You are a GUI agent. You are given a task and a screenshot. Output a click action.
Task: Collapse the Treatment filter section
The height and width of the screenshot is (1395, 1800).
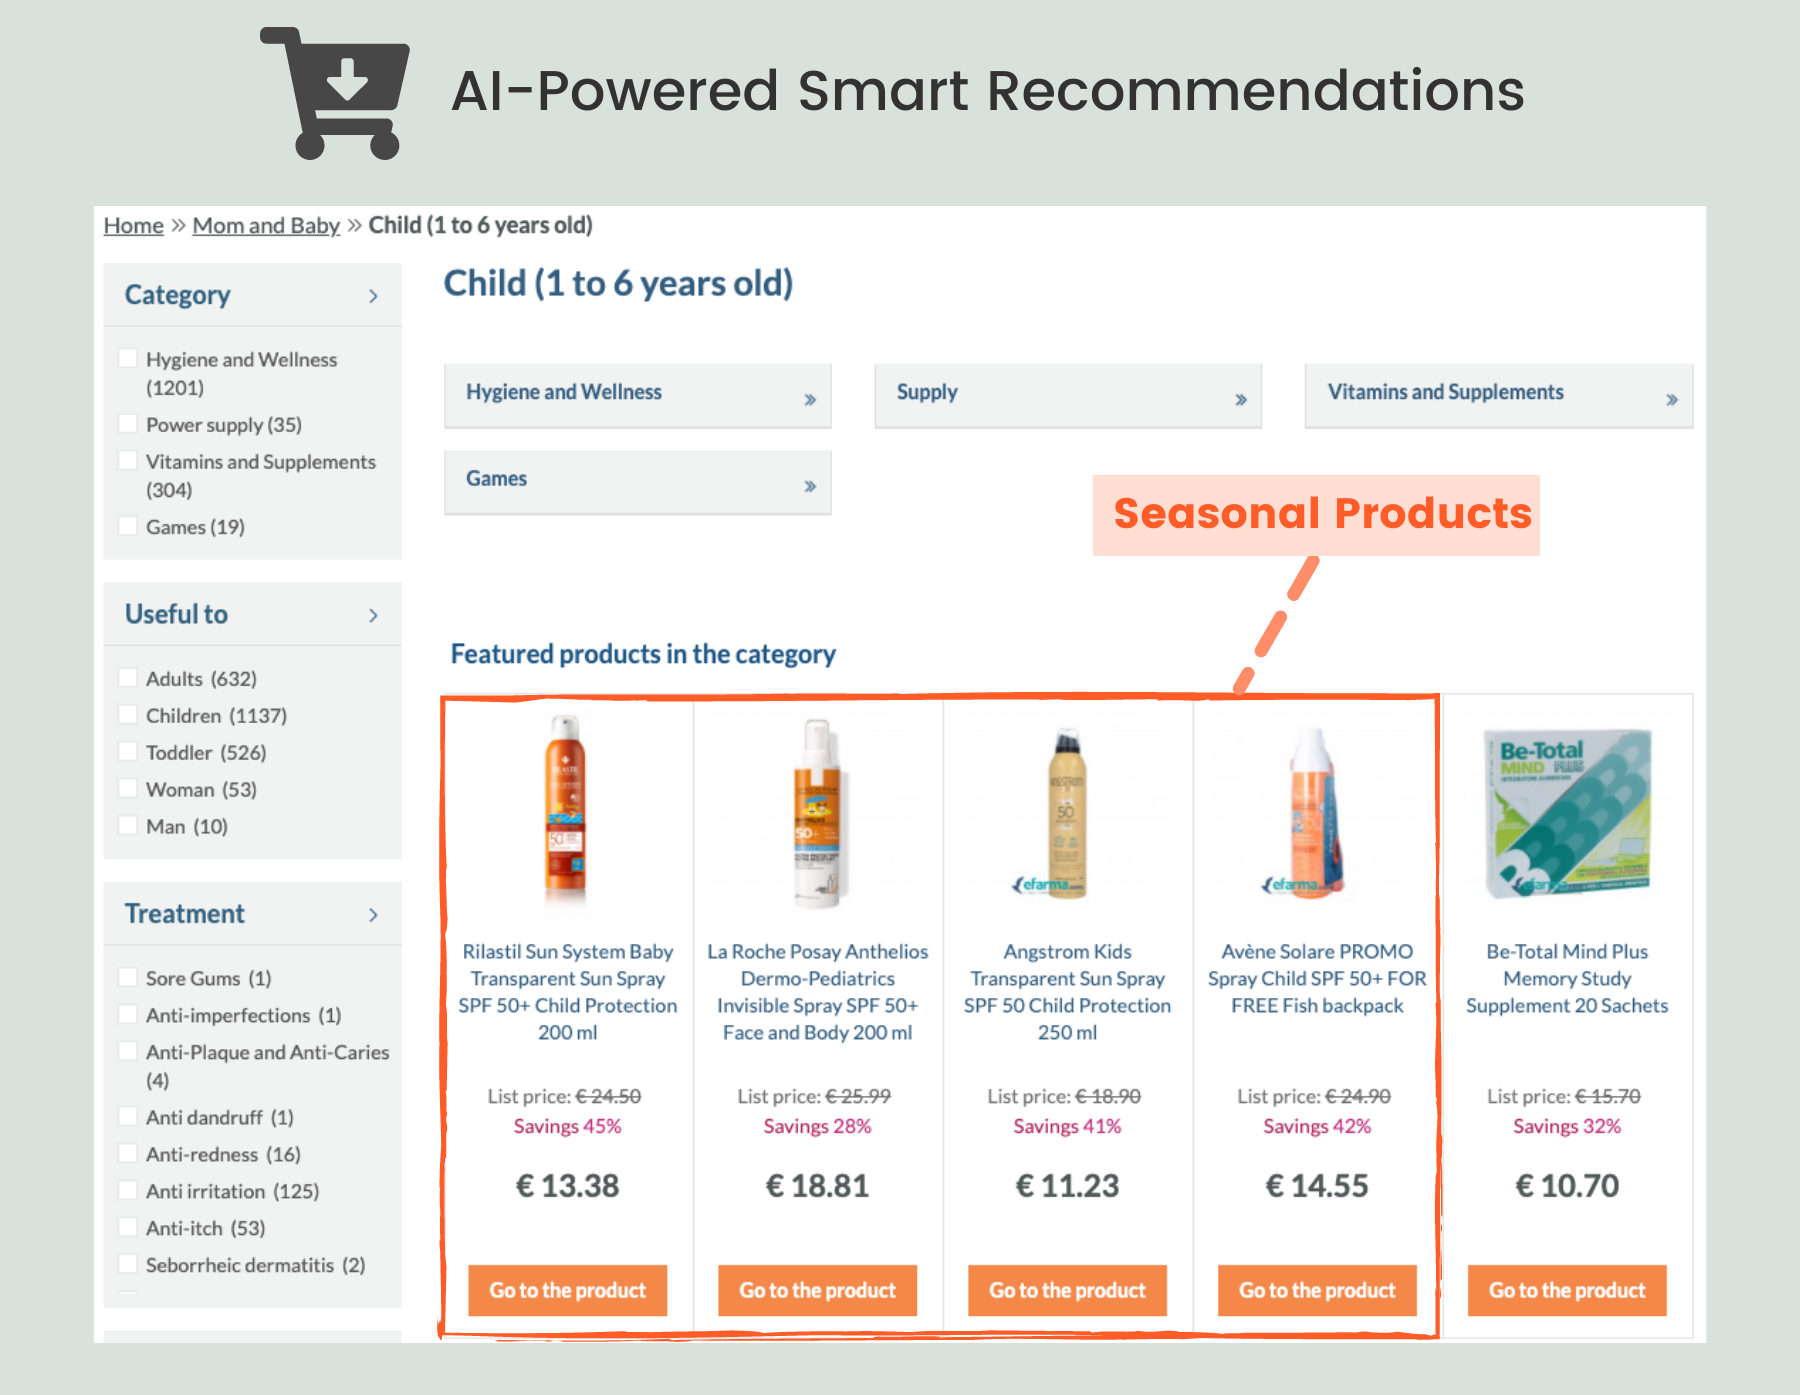(374, 913)
